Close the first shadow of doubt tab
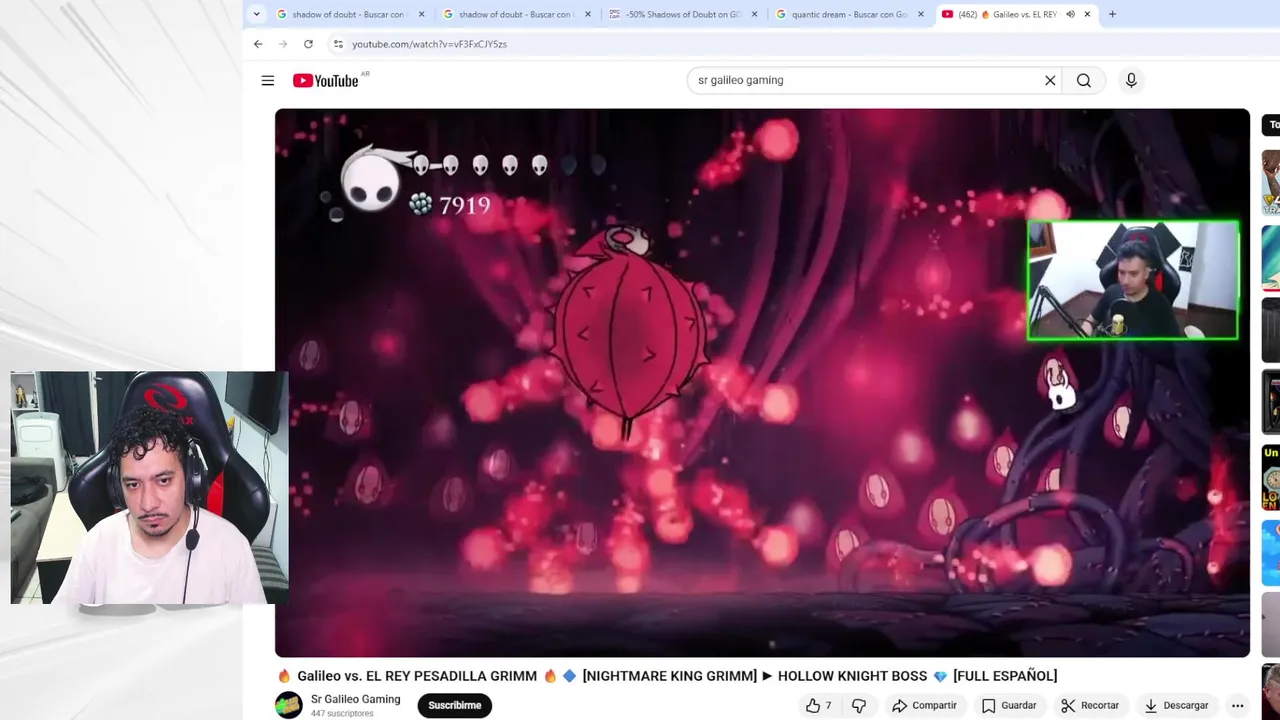 click(421, 14)
